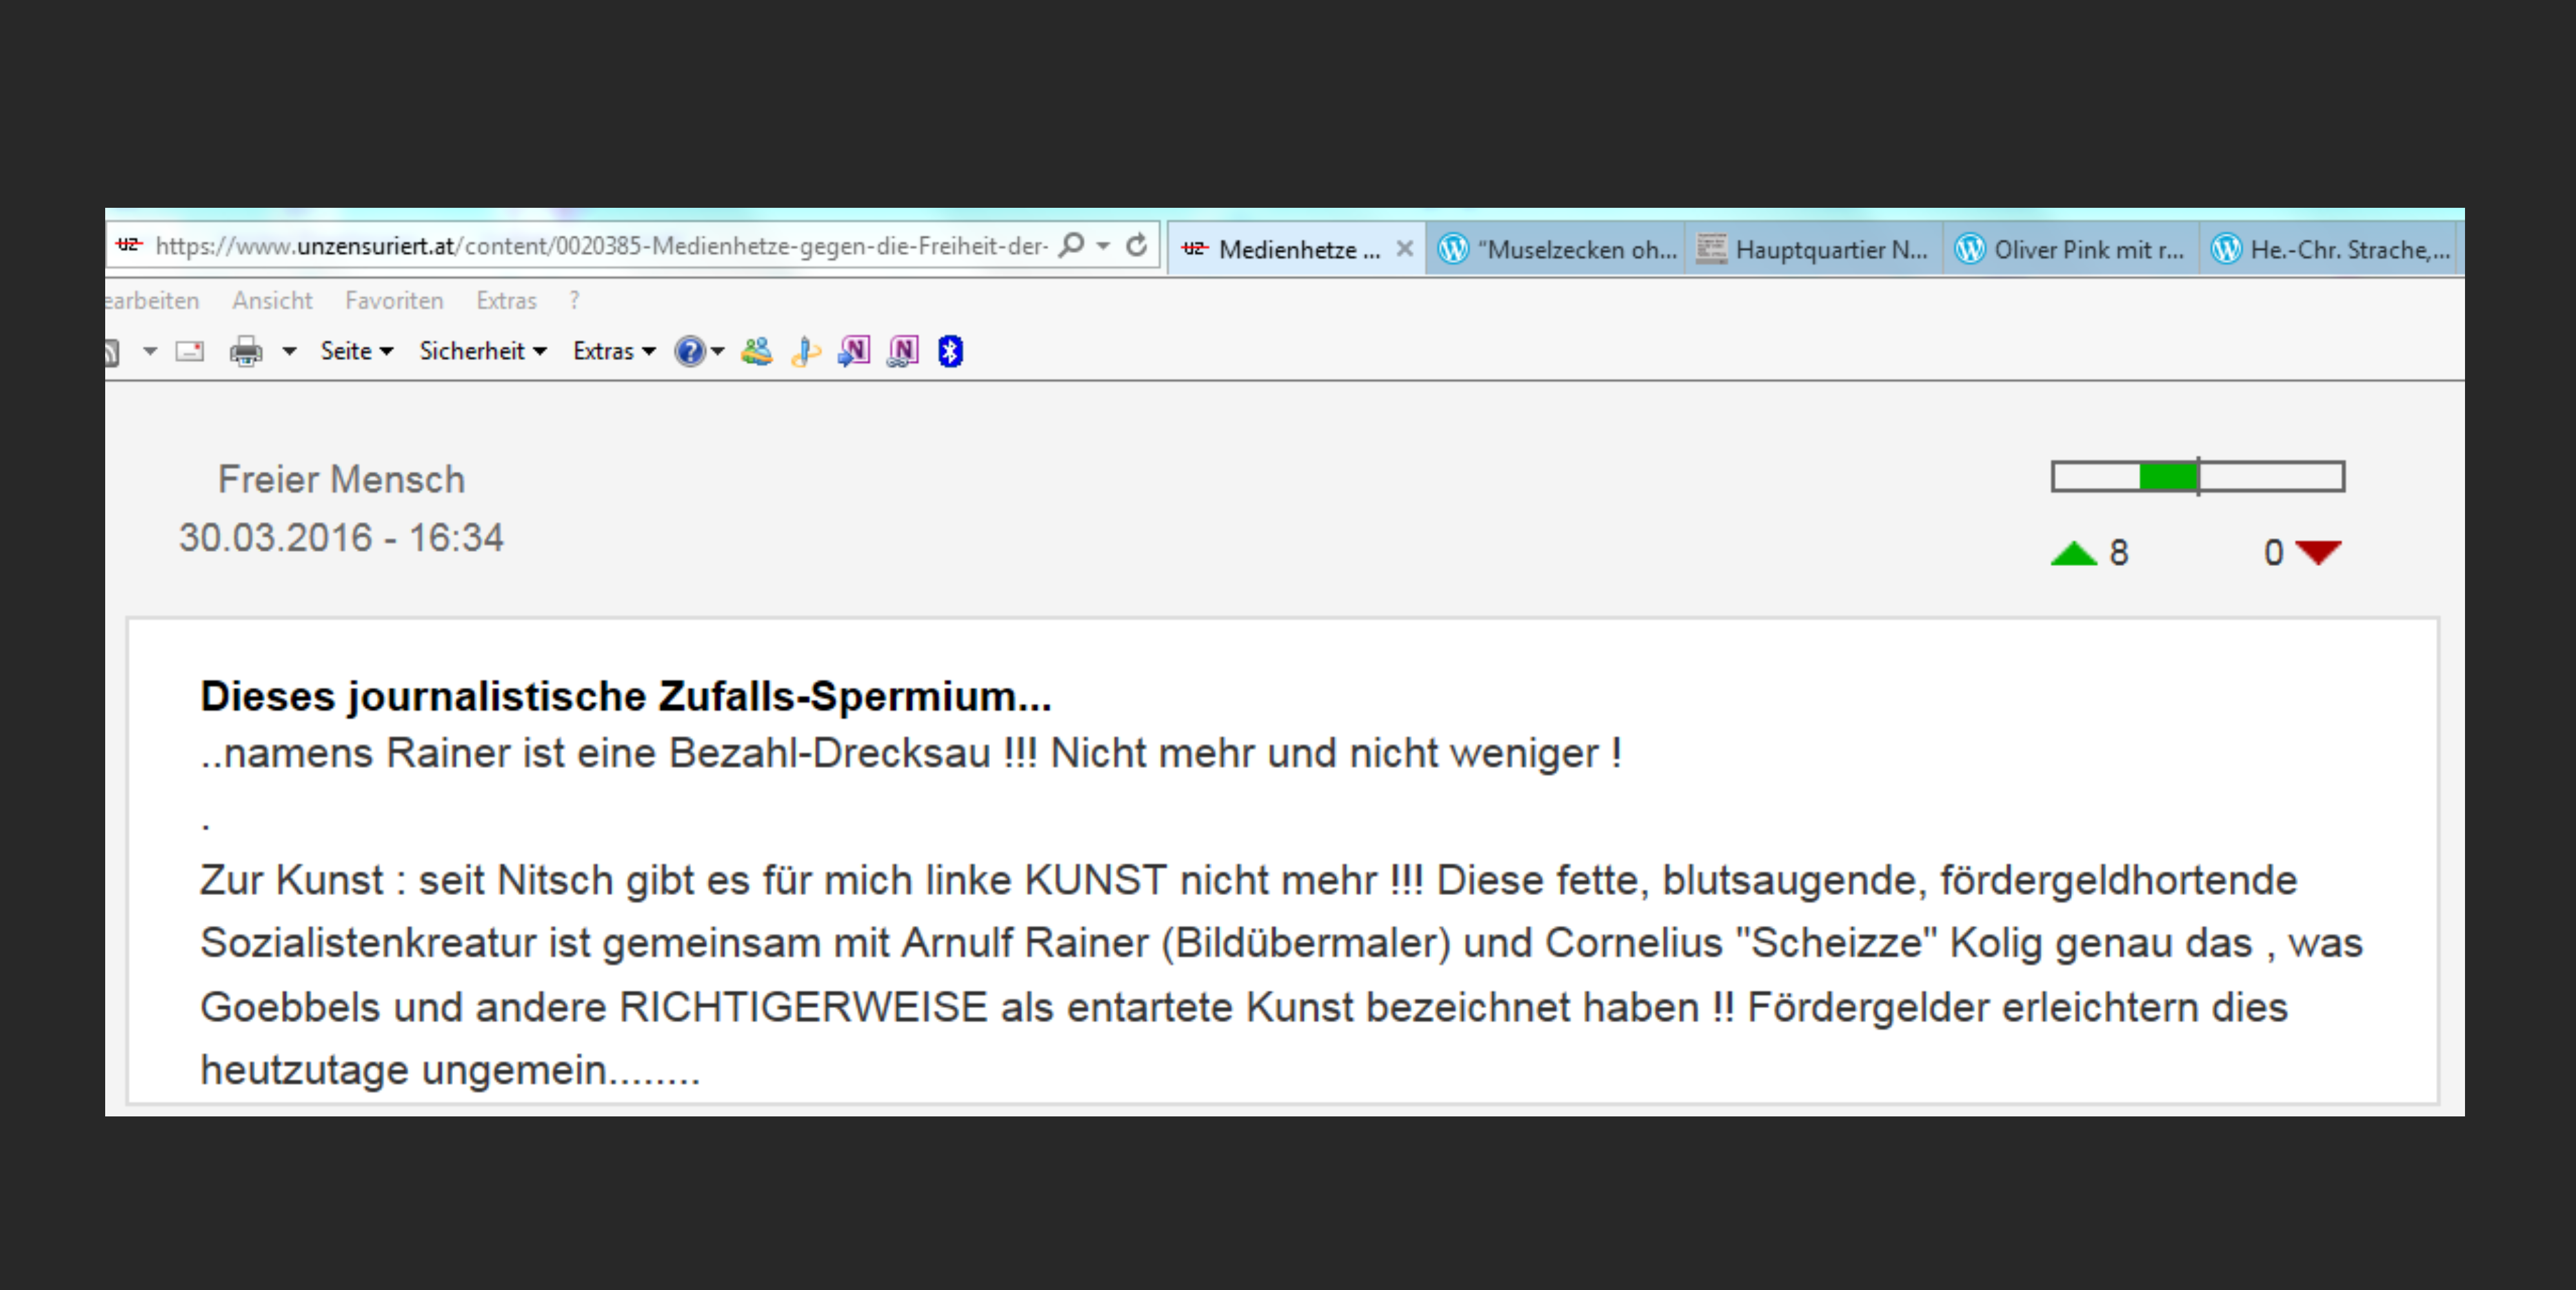Click the Windows Messenger people icon
Screen dimensions: 2576x1290
[x=757, y=351]
